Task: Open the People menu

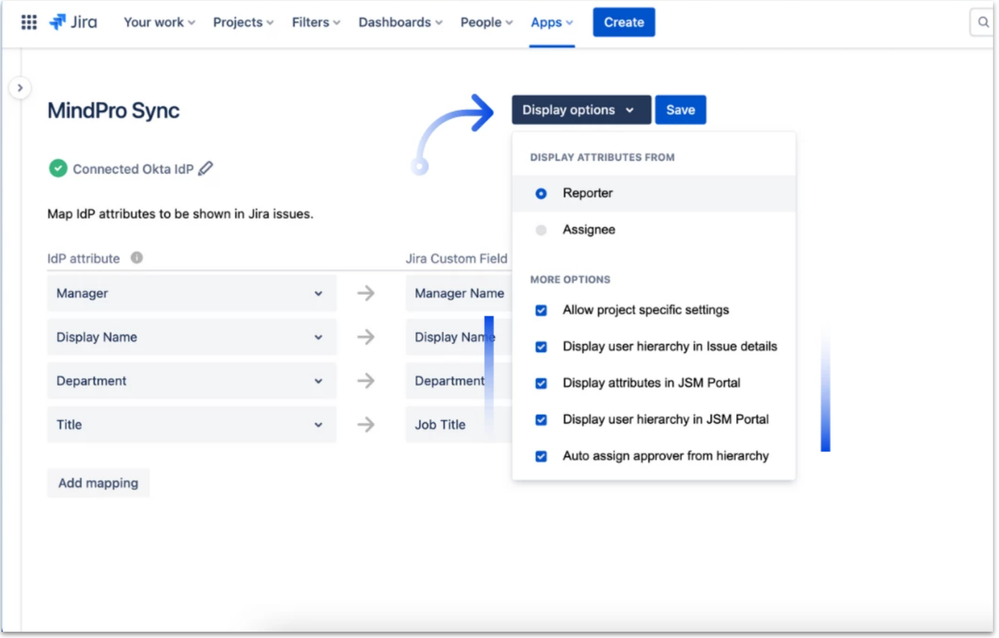Action: click(x=486, y=22)
